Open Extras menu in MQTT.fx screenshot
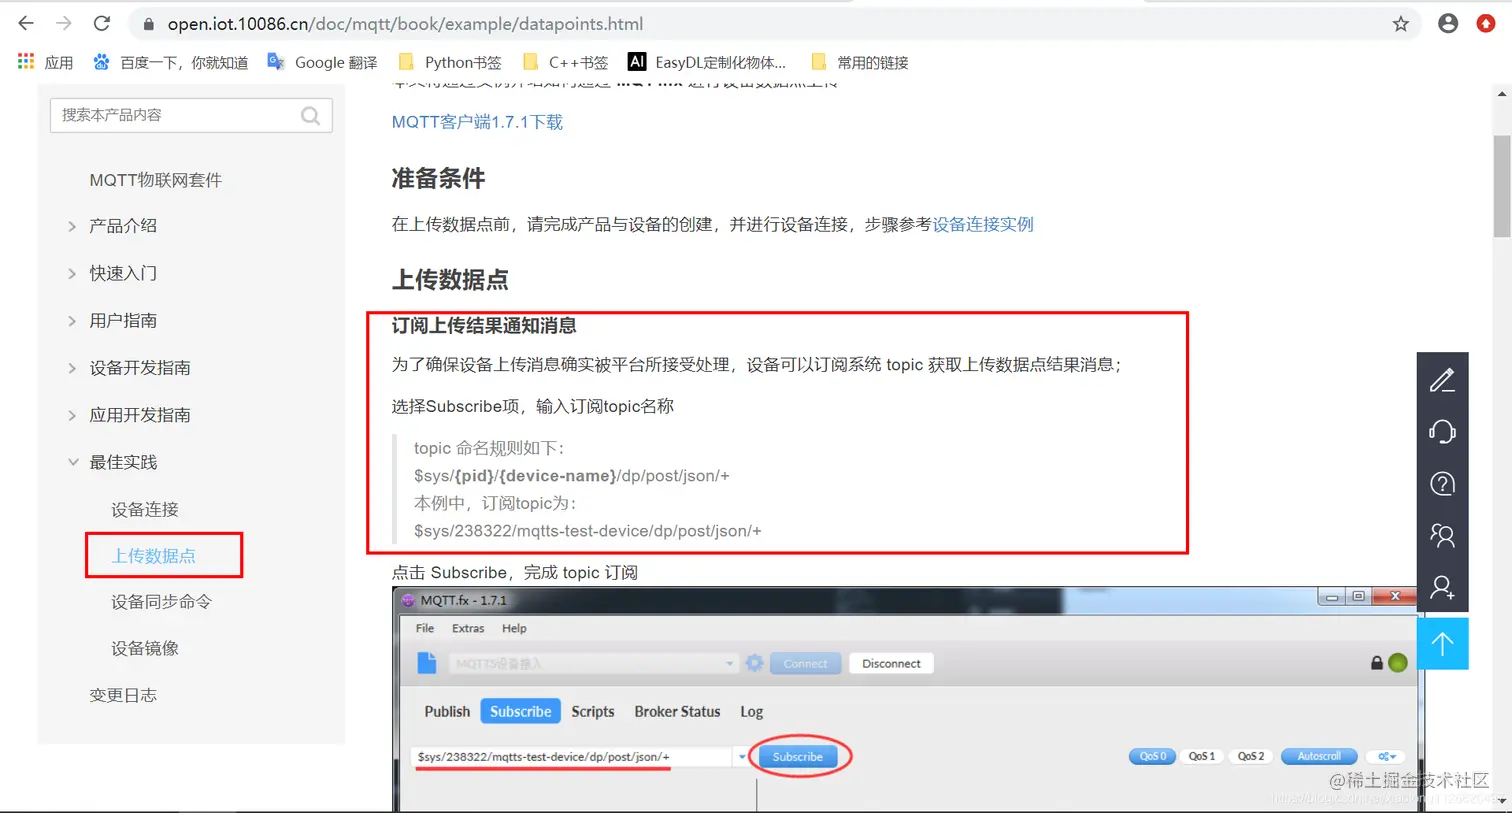Image resolution: width=1512 pixels, height=813 pixels. tap(468, 628)
